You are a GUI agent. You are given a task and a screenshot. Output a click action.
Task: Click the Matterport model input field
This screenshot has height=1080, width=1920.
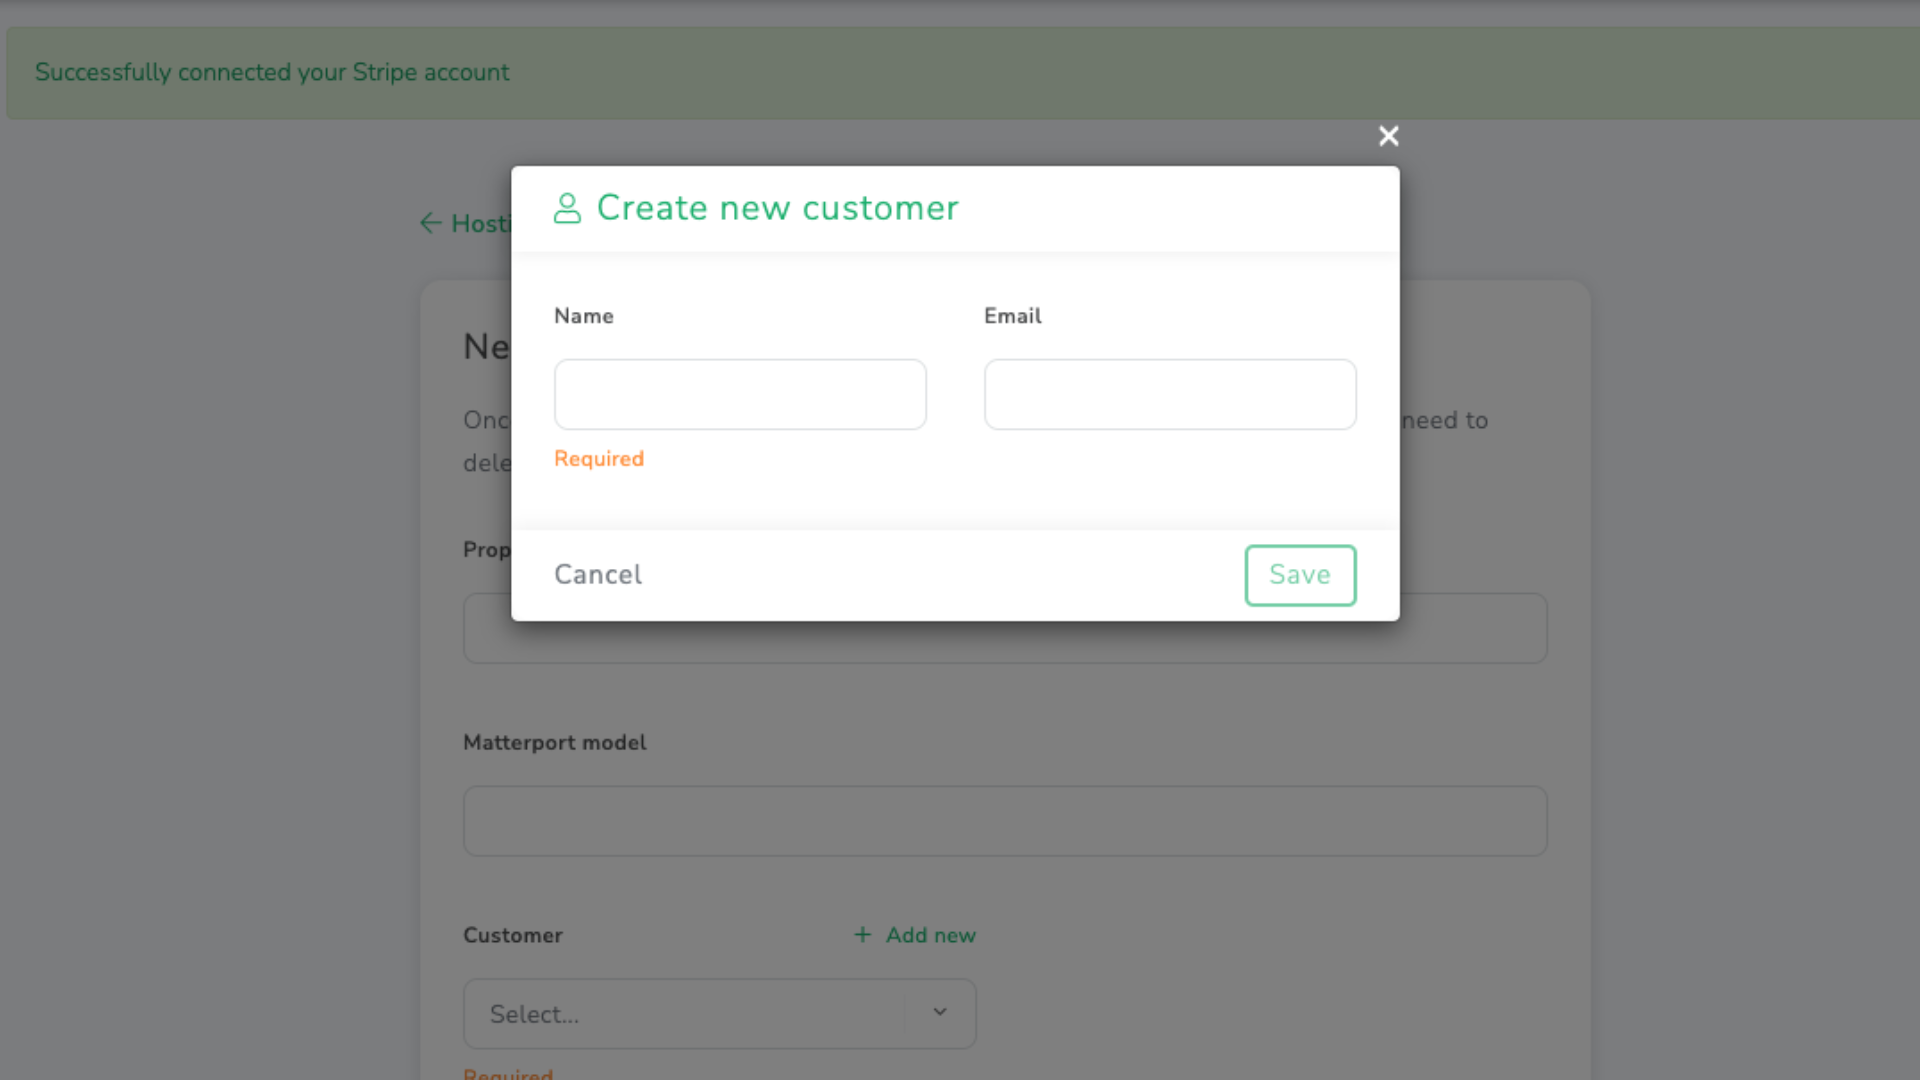click(x=1005, y=821)
